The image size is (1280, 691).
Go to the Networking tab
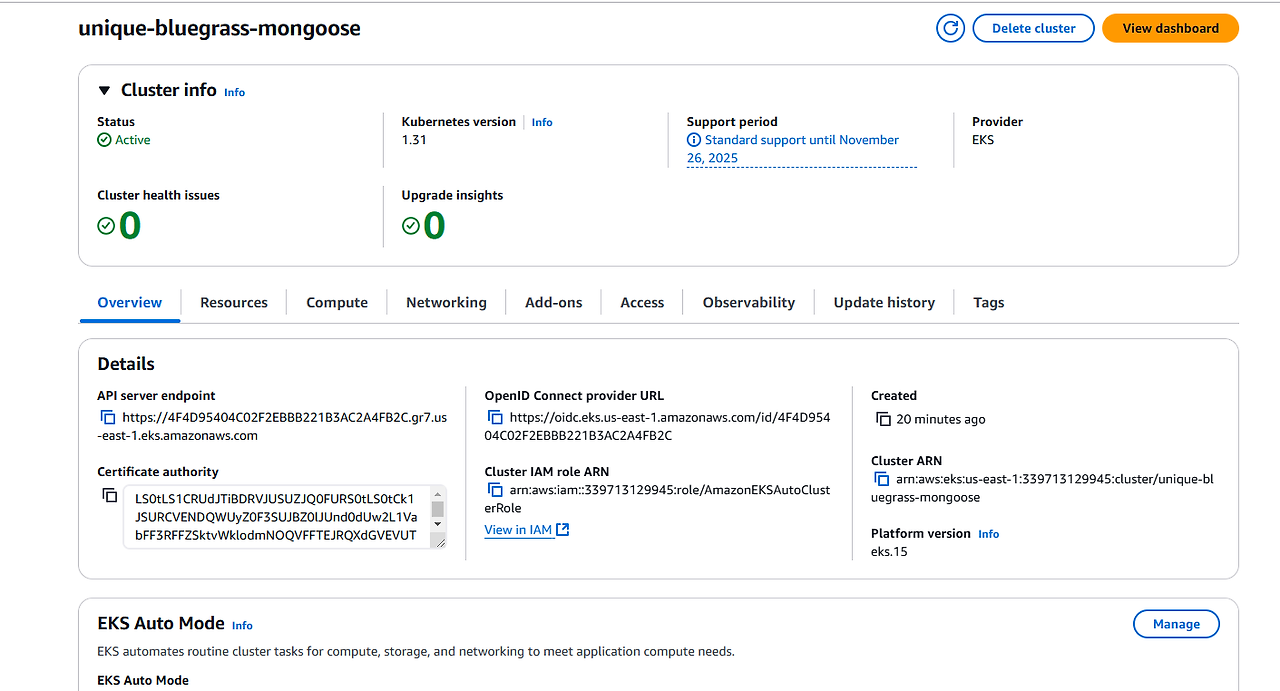point(446,302)
